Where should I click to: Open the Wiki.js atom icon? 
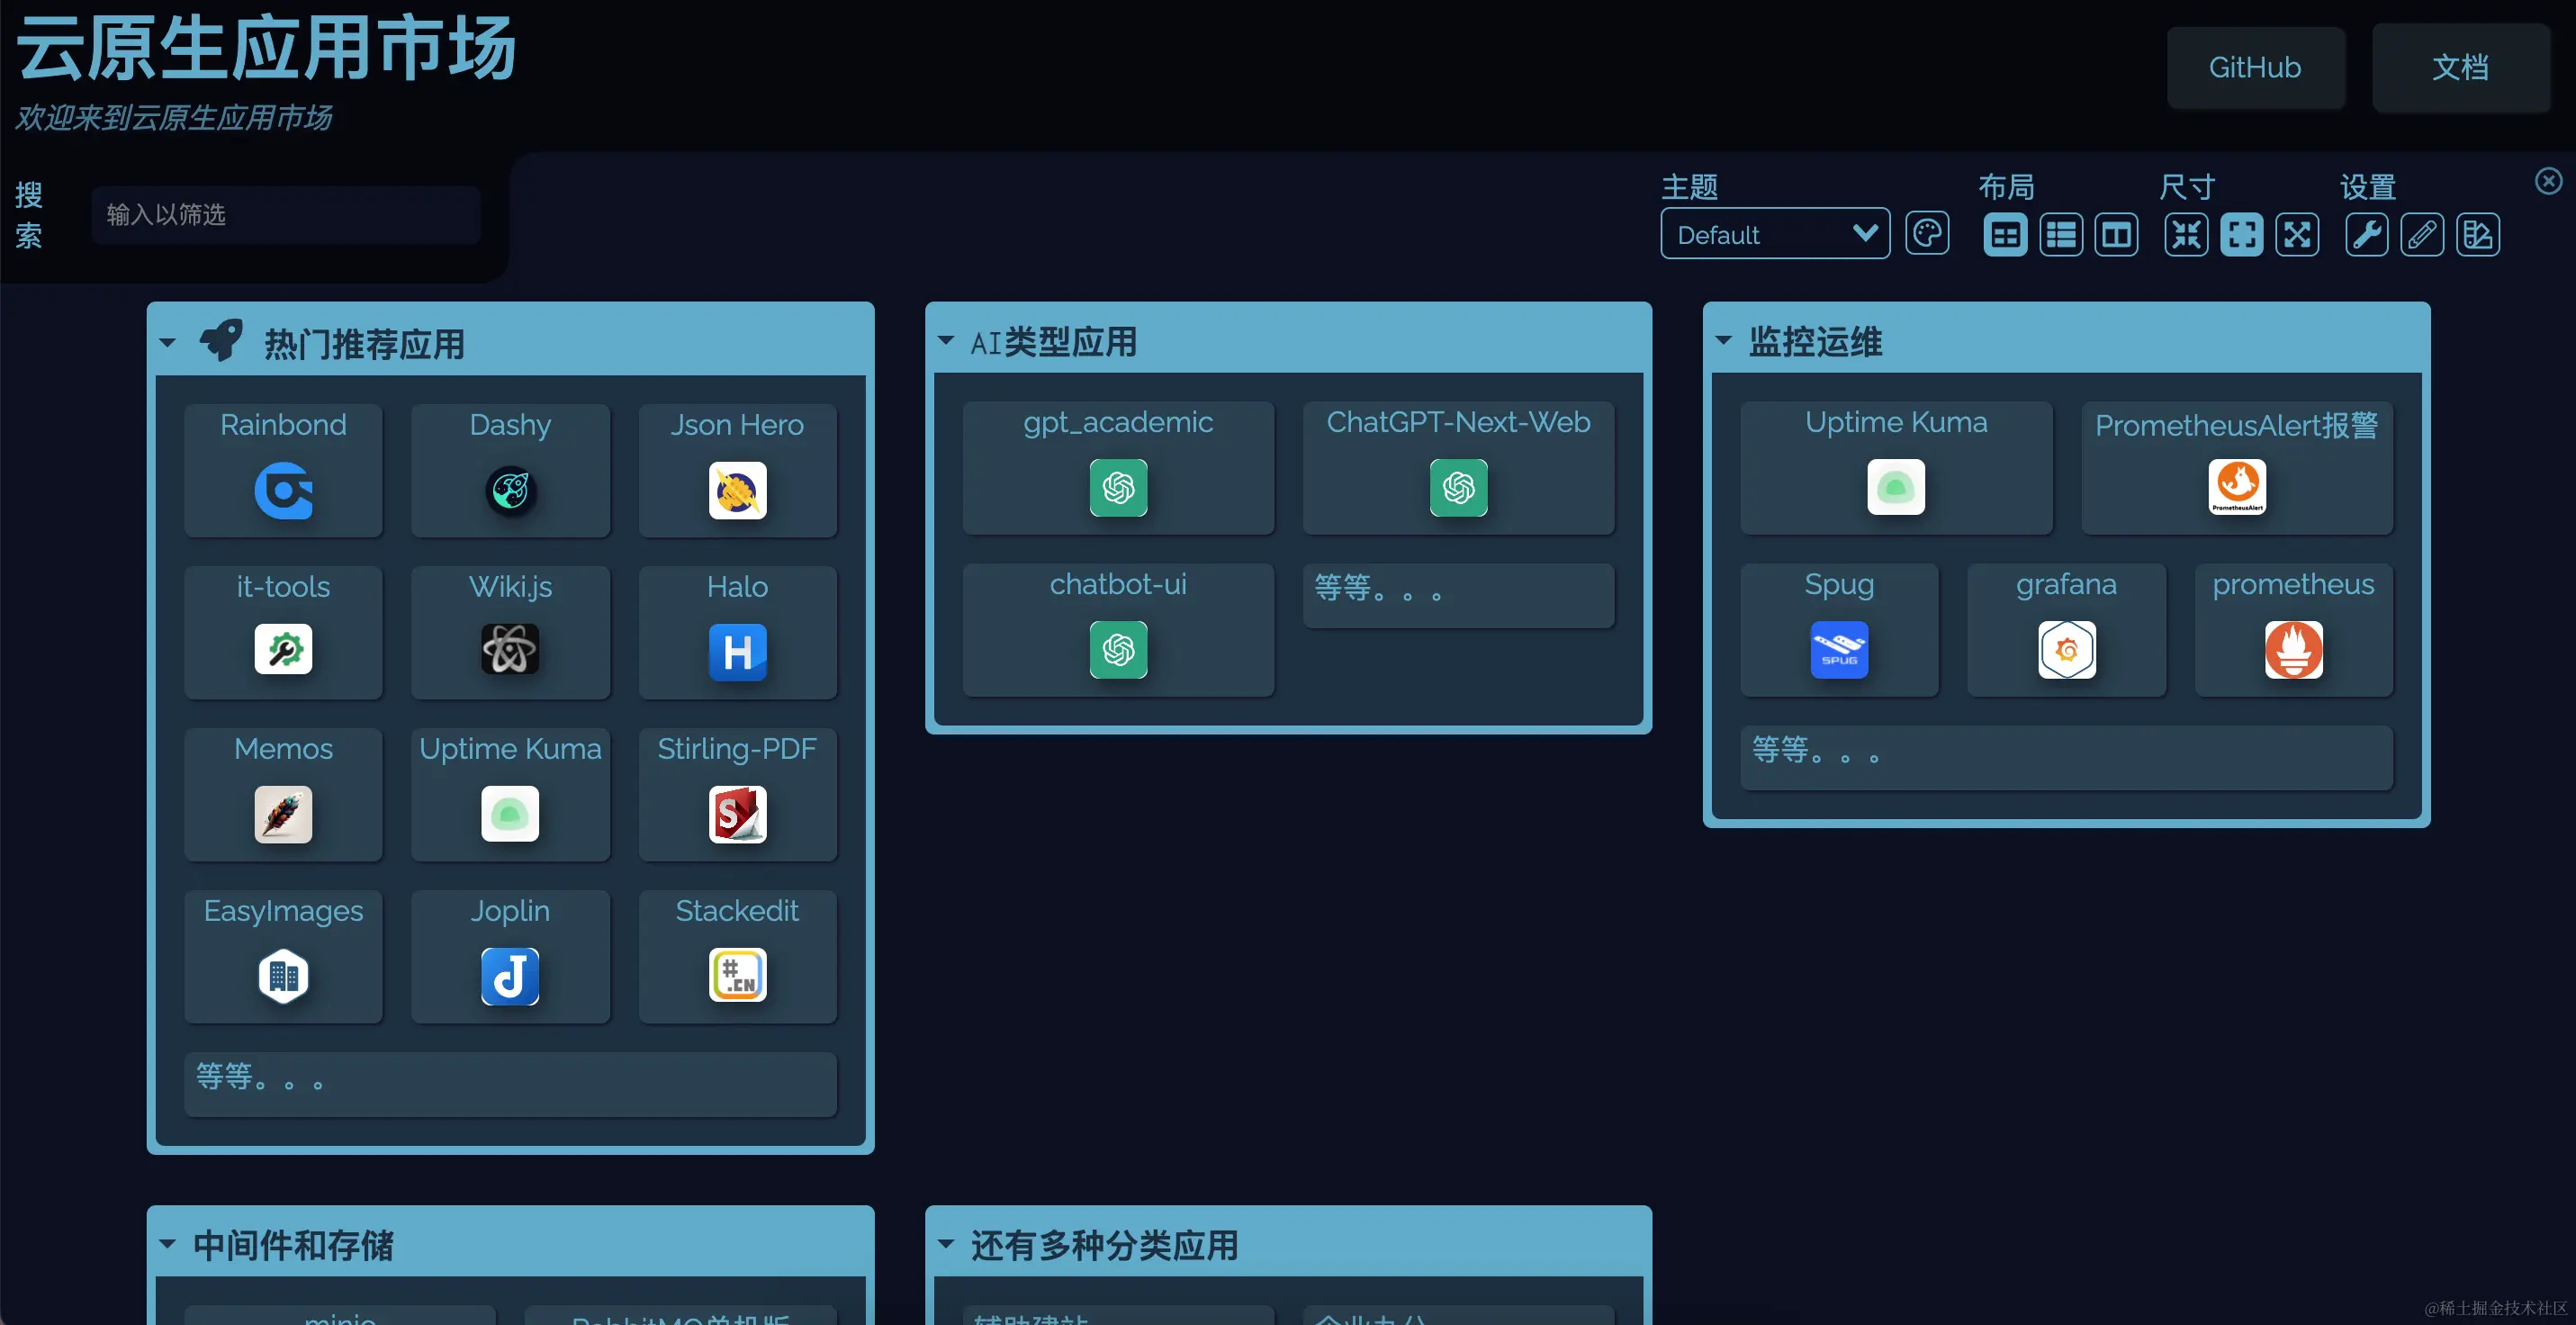tap(510, 650)
